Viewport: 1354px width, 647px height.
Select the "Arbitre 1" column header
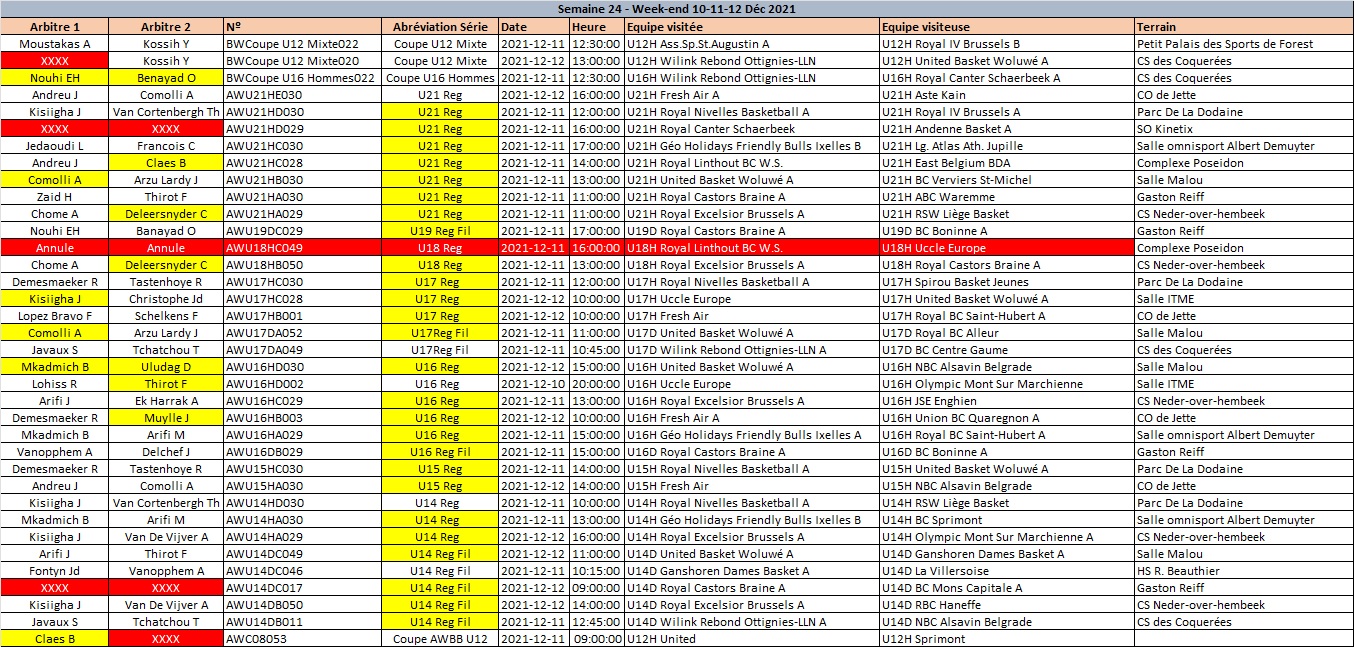click(x=54, y=27)
